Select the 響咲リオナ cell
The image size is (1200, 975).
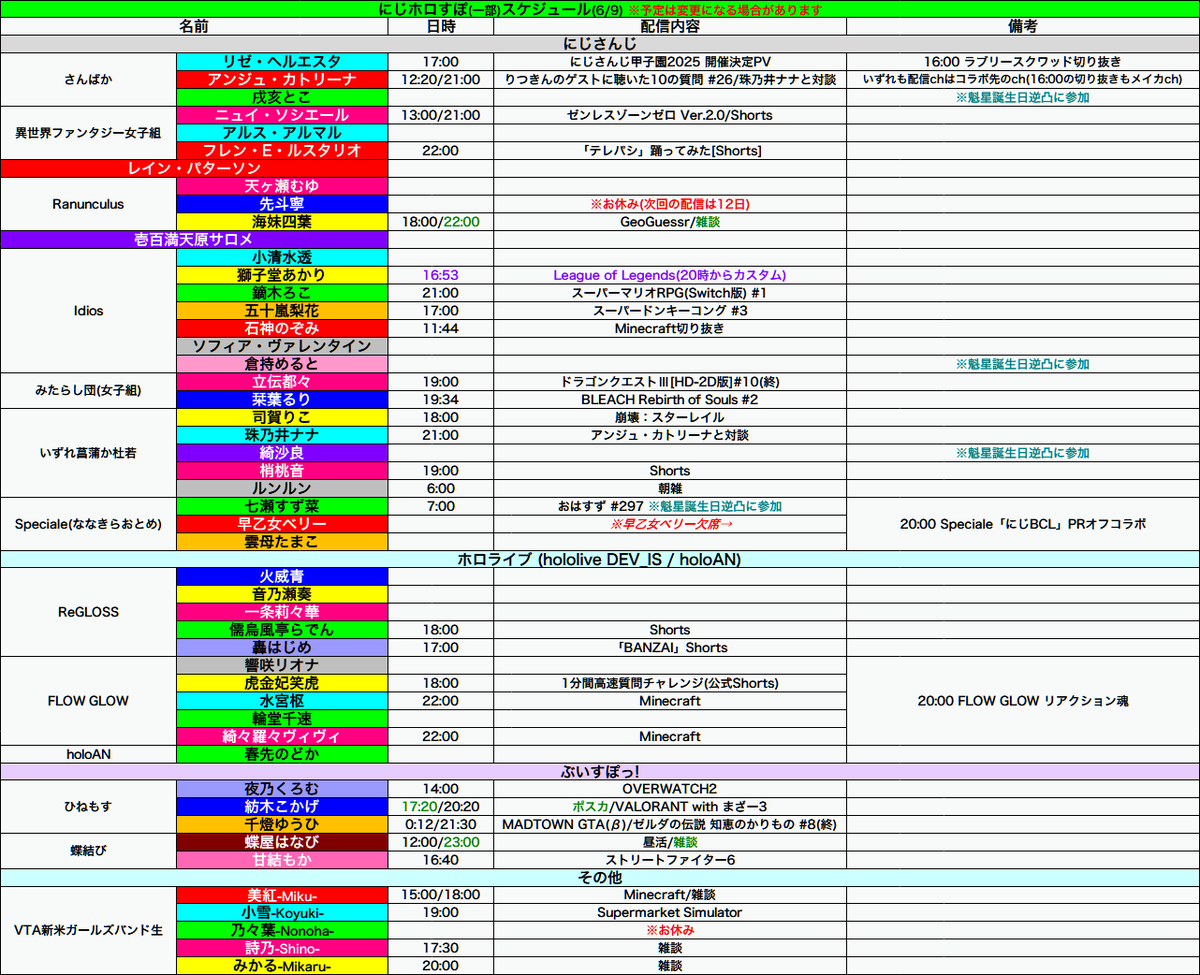click(x=282, y=665)
